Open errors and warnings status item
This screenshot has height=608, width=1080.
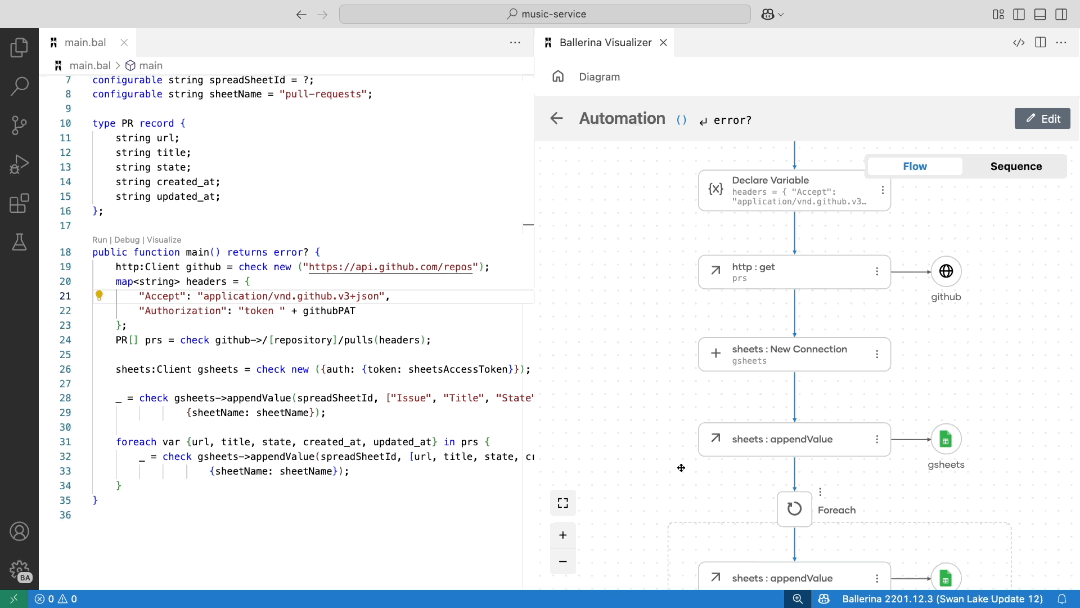tap(56, 599)
